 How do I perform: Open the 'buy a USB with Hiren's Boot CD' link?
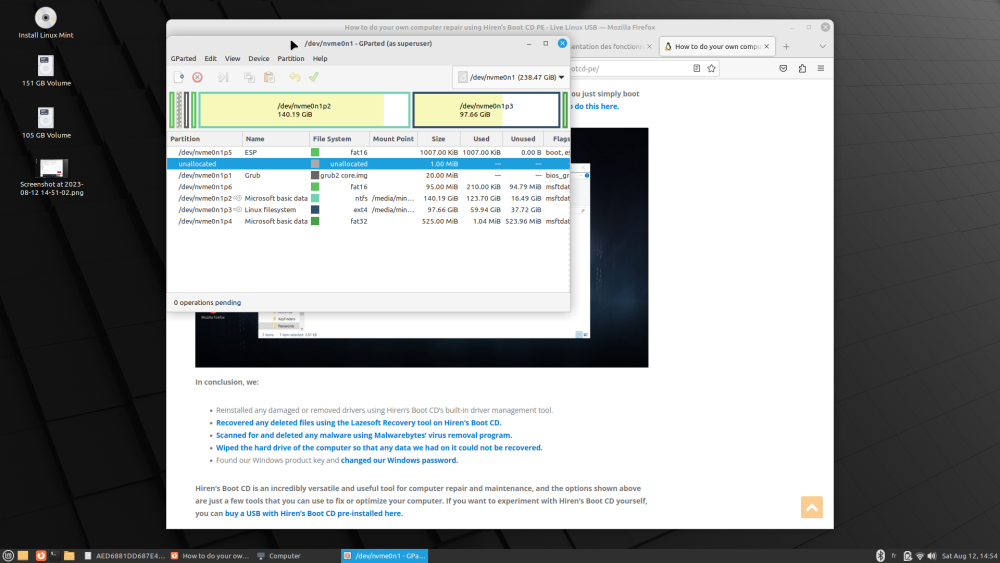click(314, 513)
